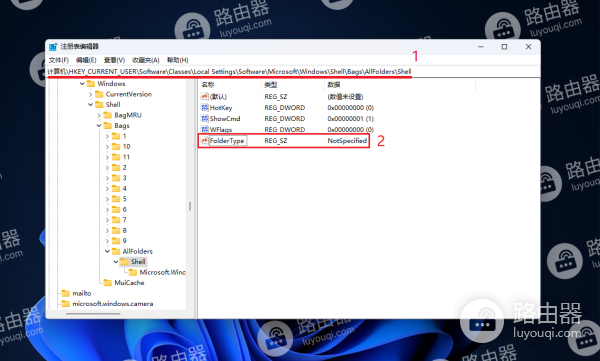Click the NotSpecified data cell
This screenshot has height=361, width=600.
[x=347, y=141]
